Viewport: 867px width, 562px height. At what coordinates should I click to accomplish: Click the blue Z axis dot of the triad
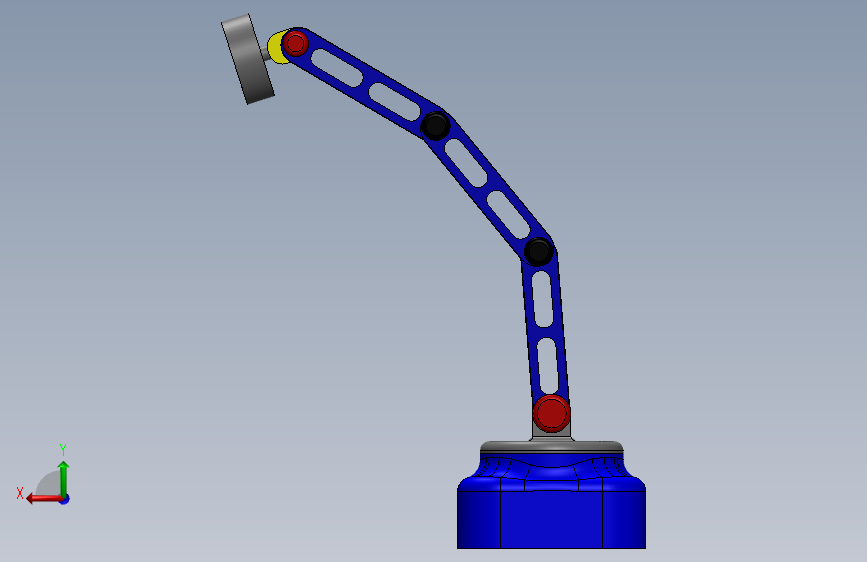tap(65, 499)
